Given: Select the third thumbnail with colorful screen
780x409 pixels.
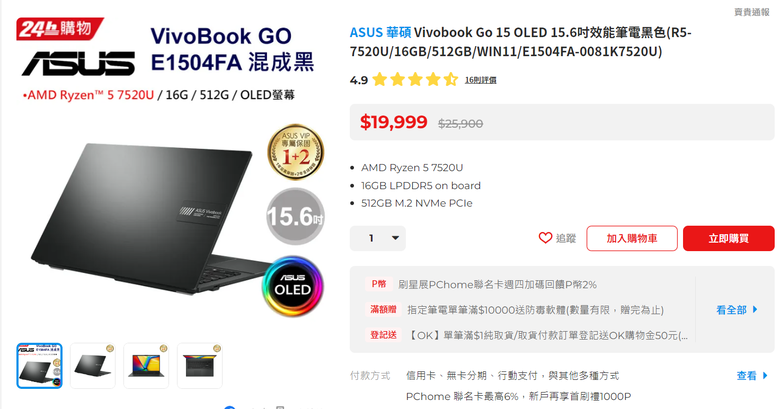Looking at the screenshot, I should (x=146, y=366).
